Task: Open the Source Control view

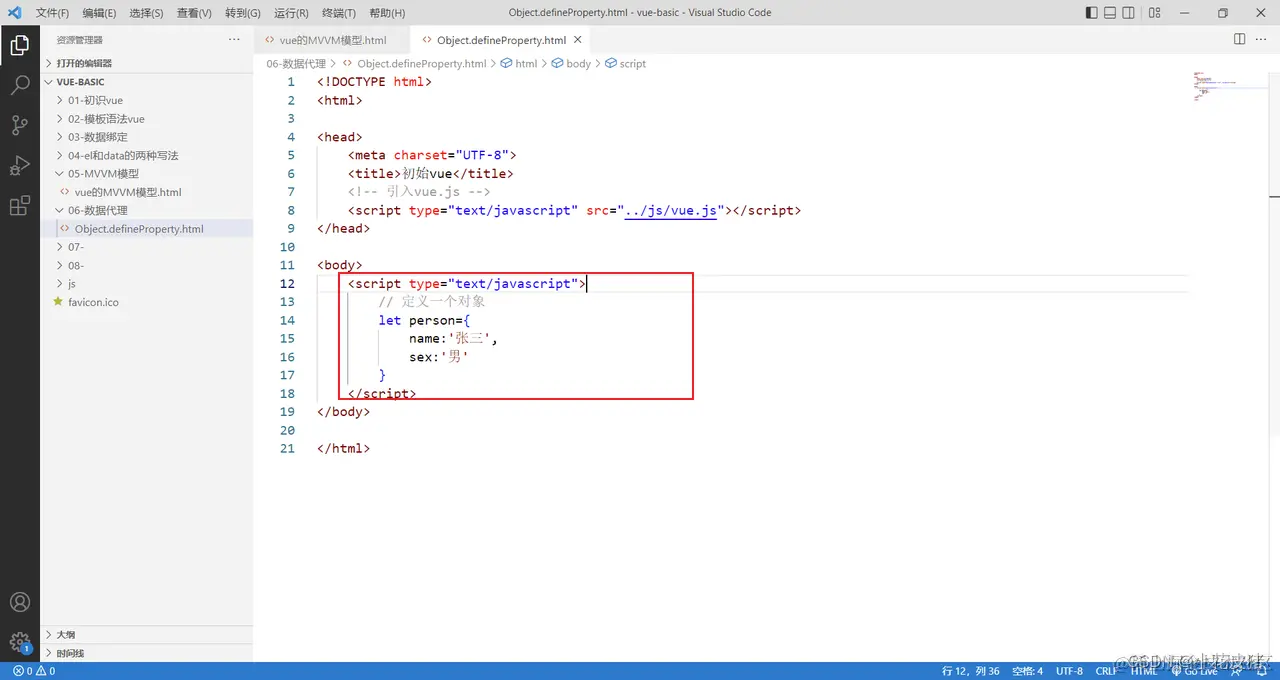Action: 19,125
